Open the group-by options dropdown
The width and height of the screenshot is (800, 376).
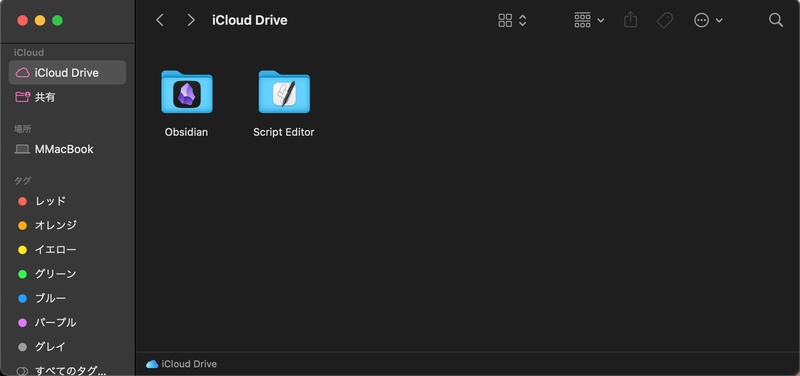[589, 20]
